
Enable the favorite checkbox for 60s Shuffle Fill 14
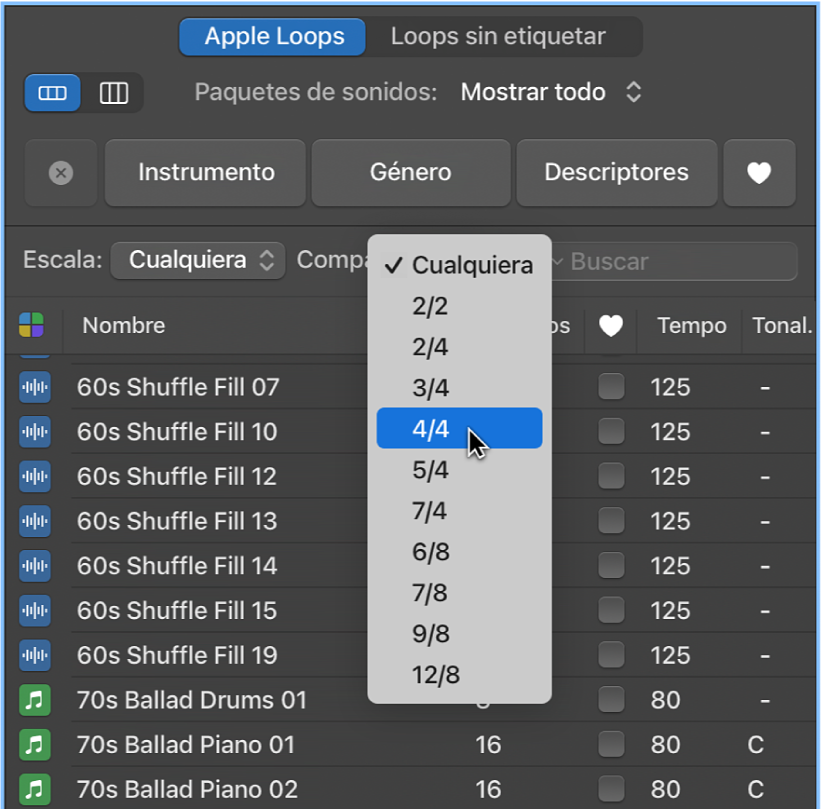[611, 565]
